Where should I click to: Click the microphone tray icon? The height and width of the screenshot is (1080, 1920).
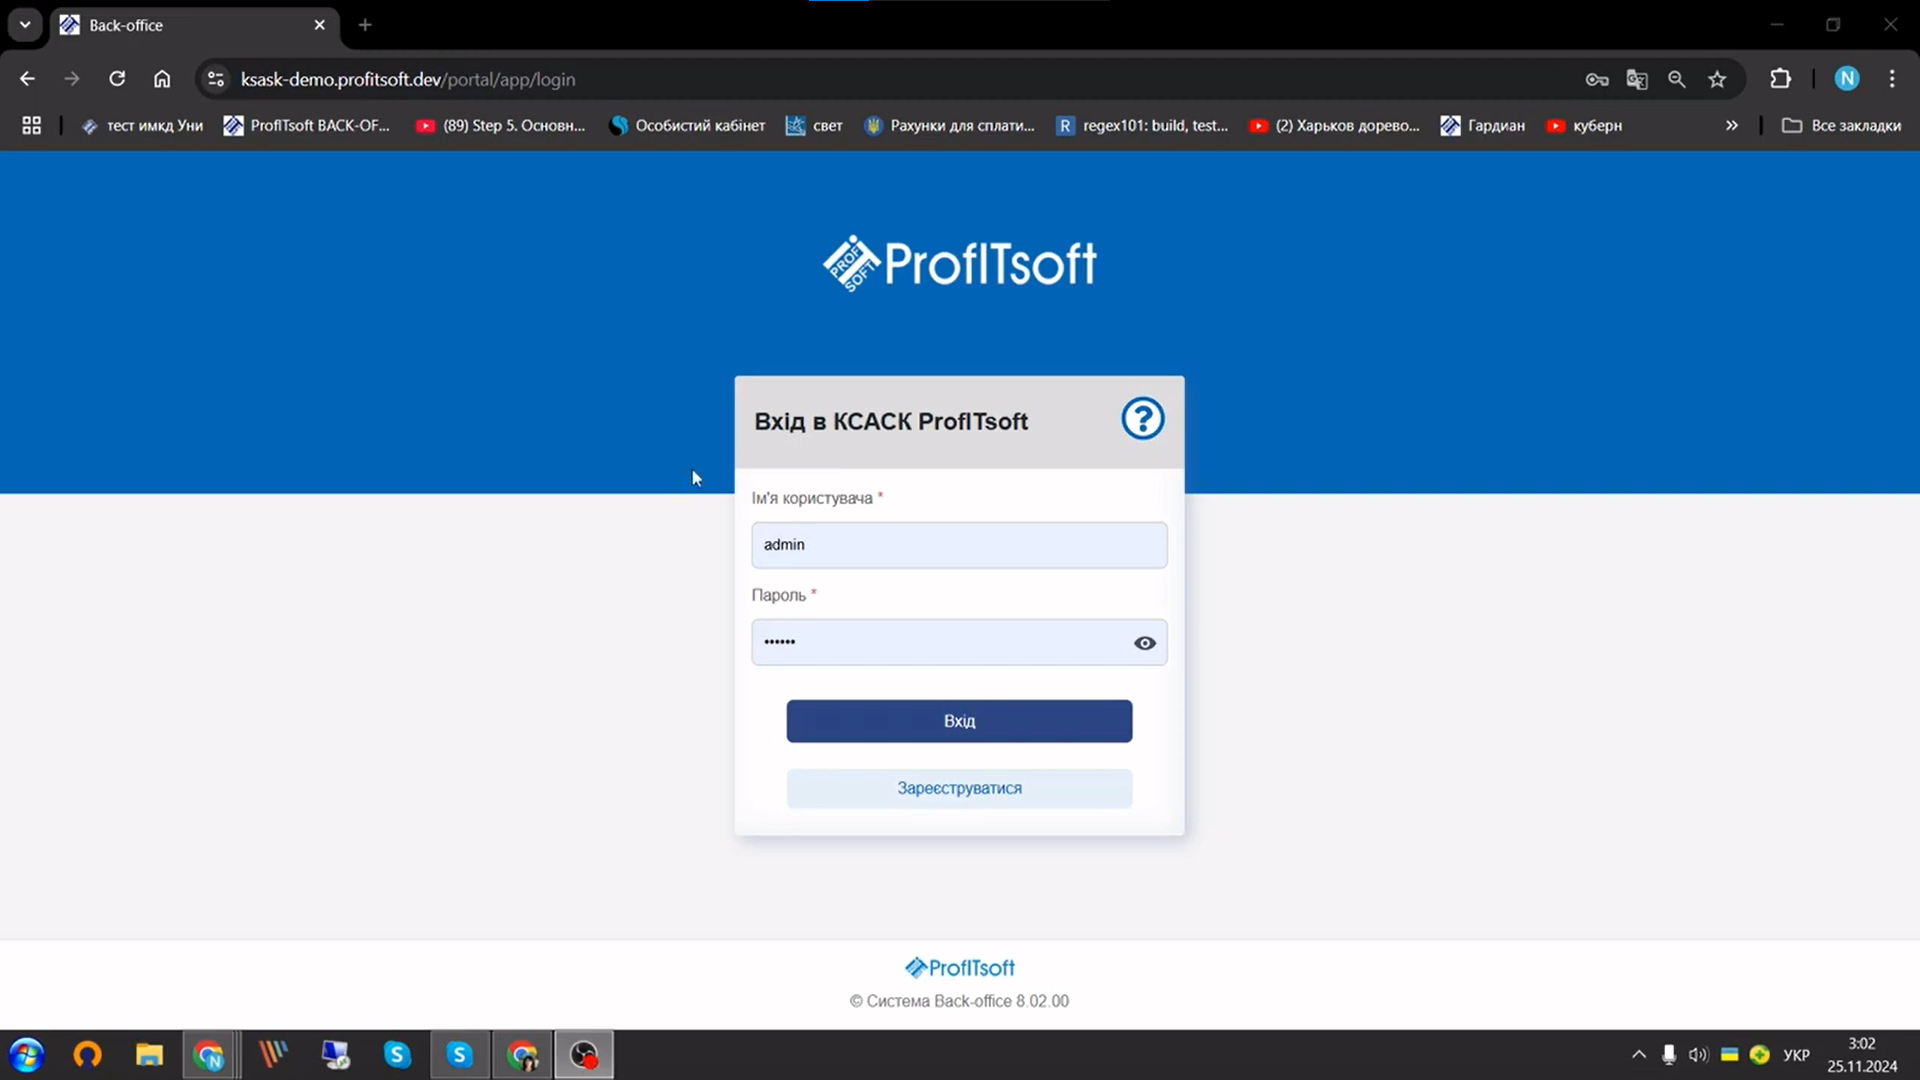click(1669, 1055)
